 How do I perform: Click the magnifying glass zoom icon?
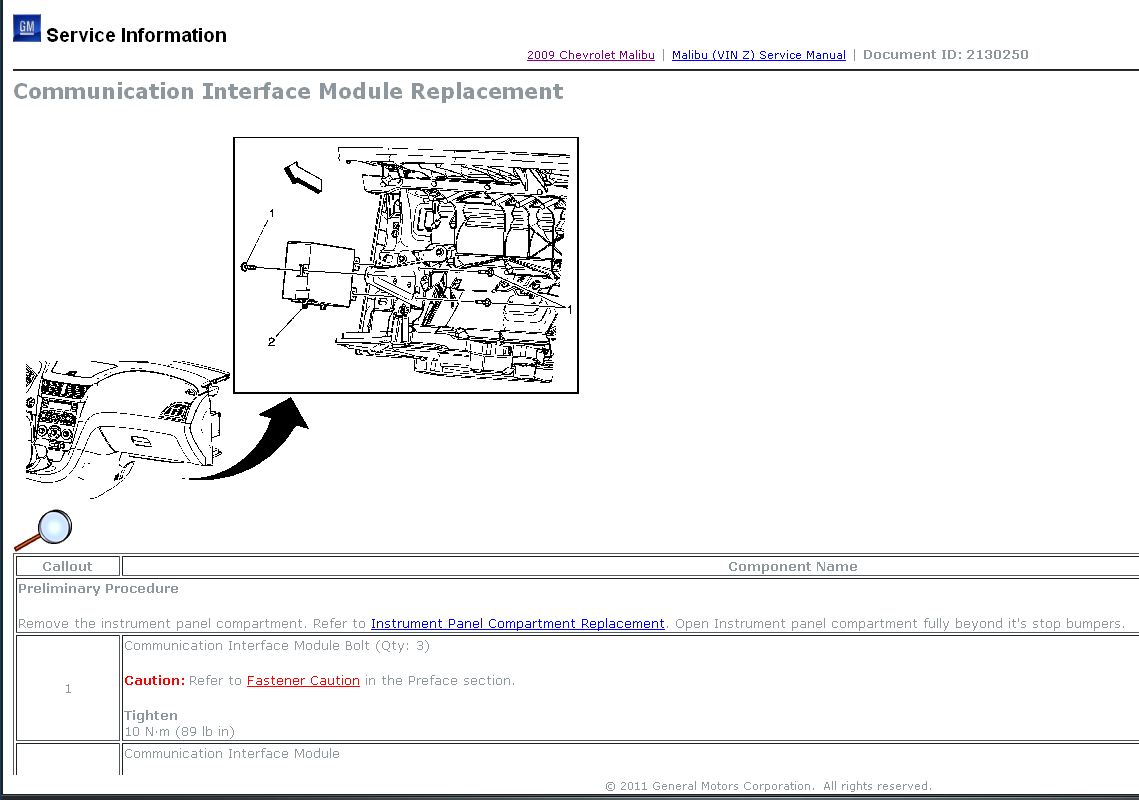[44, 530]
